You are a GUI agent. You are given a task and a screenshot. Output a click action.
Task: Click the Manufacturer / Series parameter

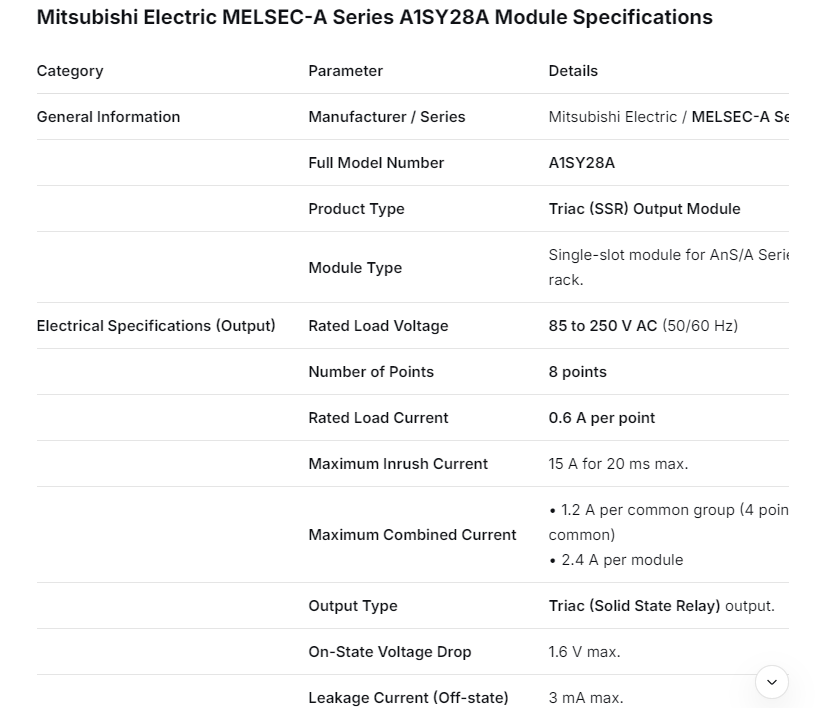[x=386, y=117]
